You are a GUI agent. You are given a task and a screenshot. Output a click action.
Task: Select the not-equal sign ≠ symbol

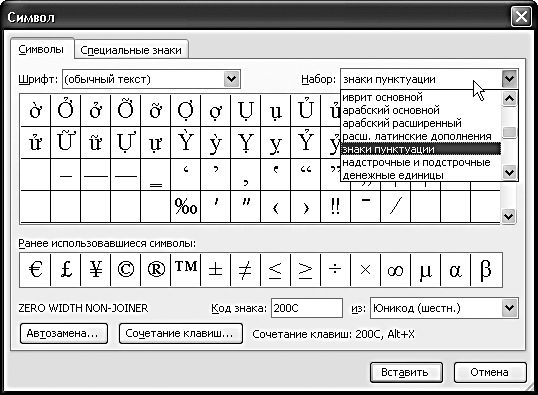(246, 270)
